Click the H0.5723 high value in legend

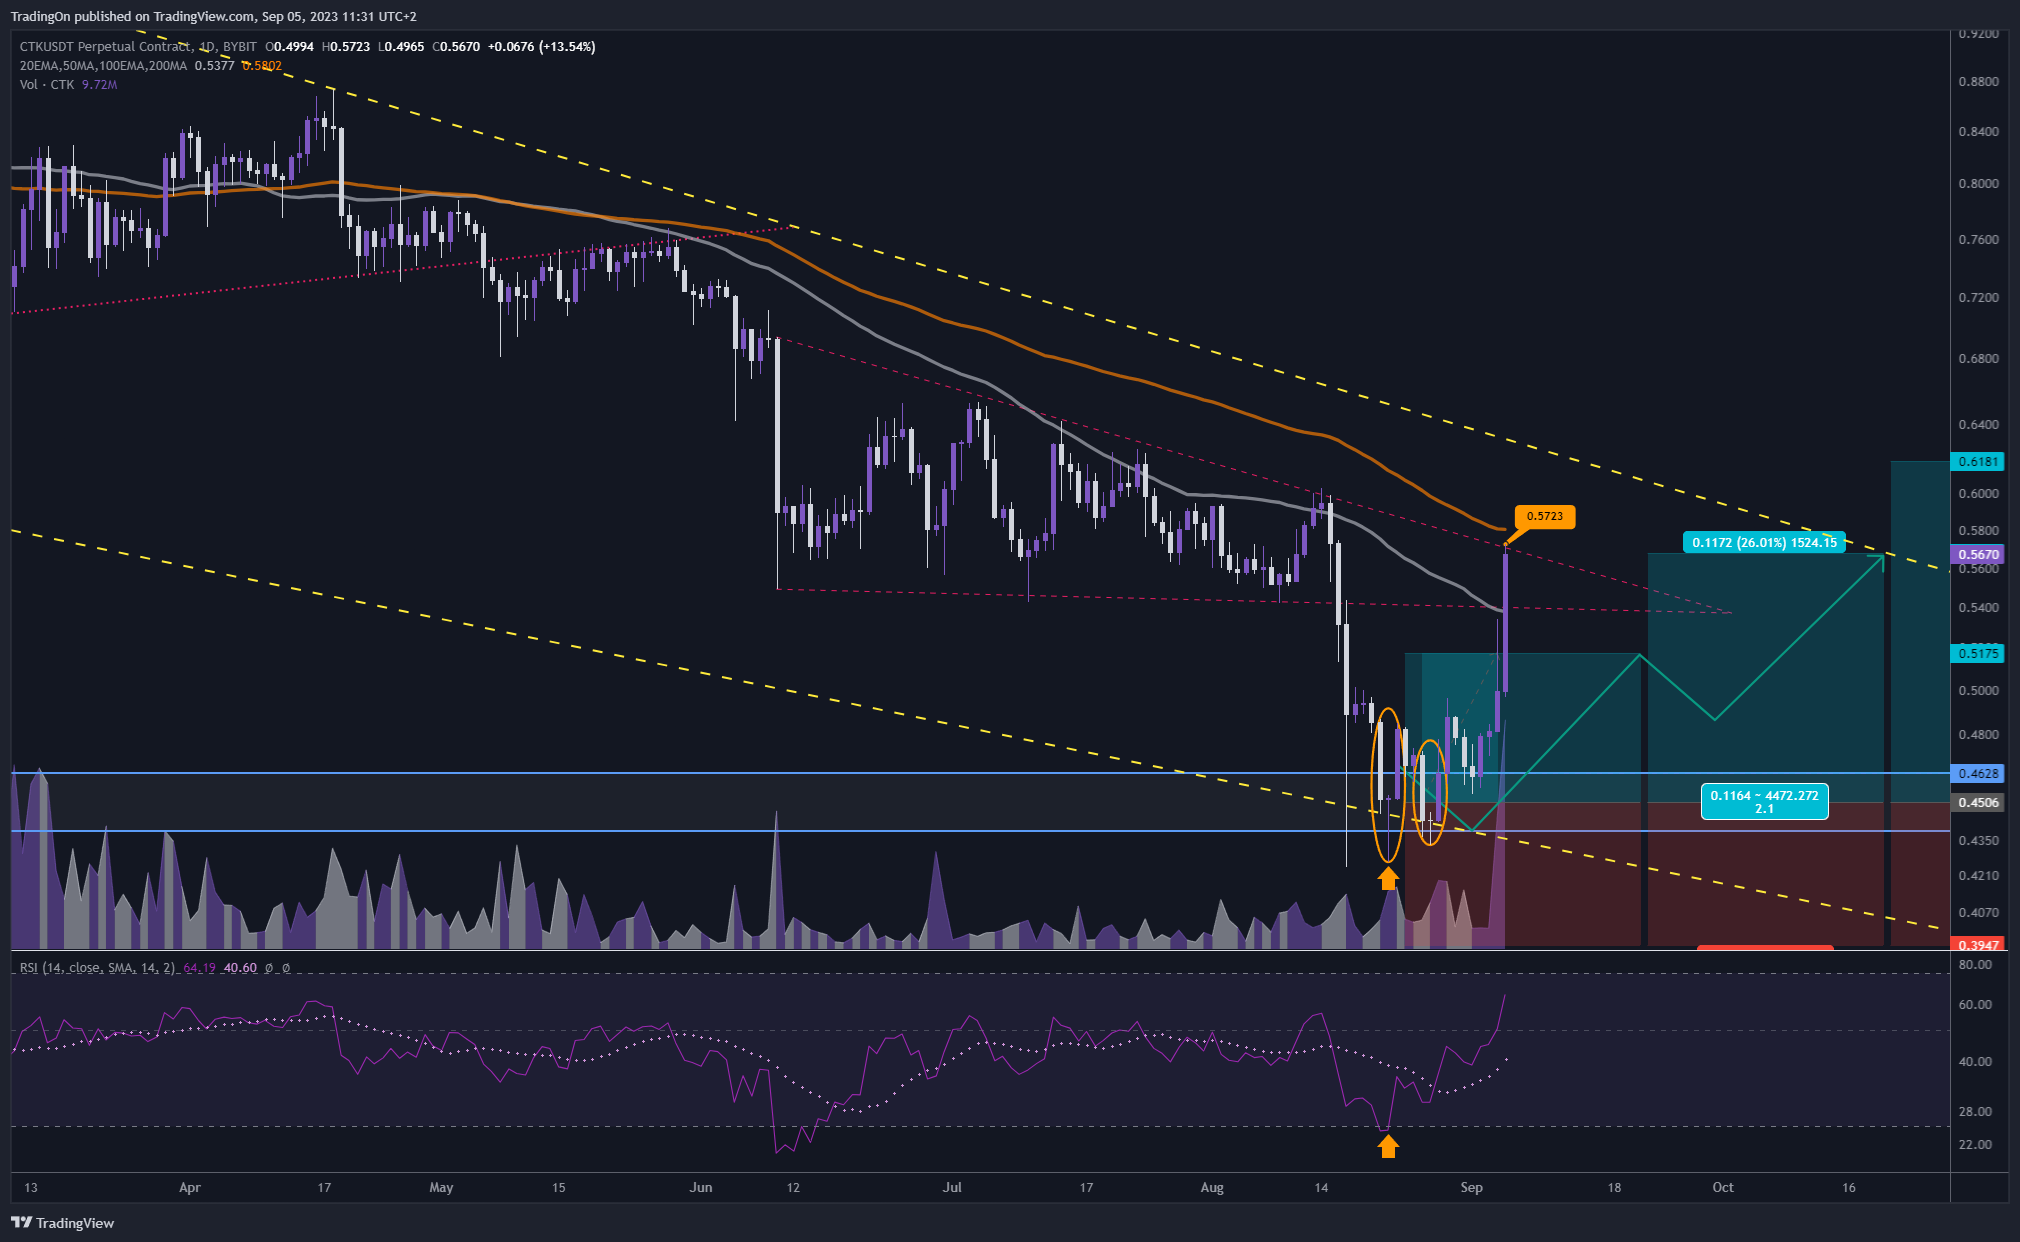pyautogui.click(x=346, y=47)
